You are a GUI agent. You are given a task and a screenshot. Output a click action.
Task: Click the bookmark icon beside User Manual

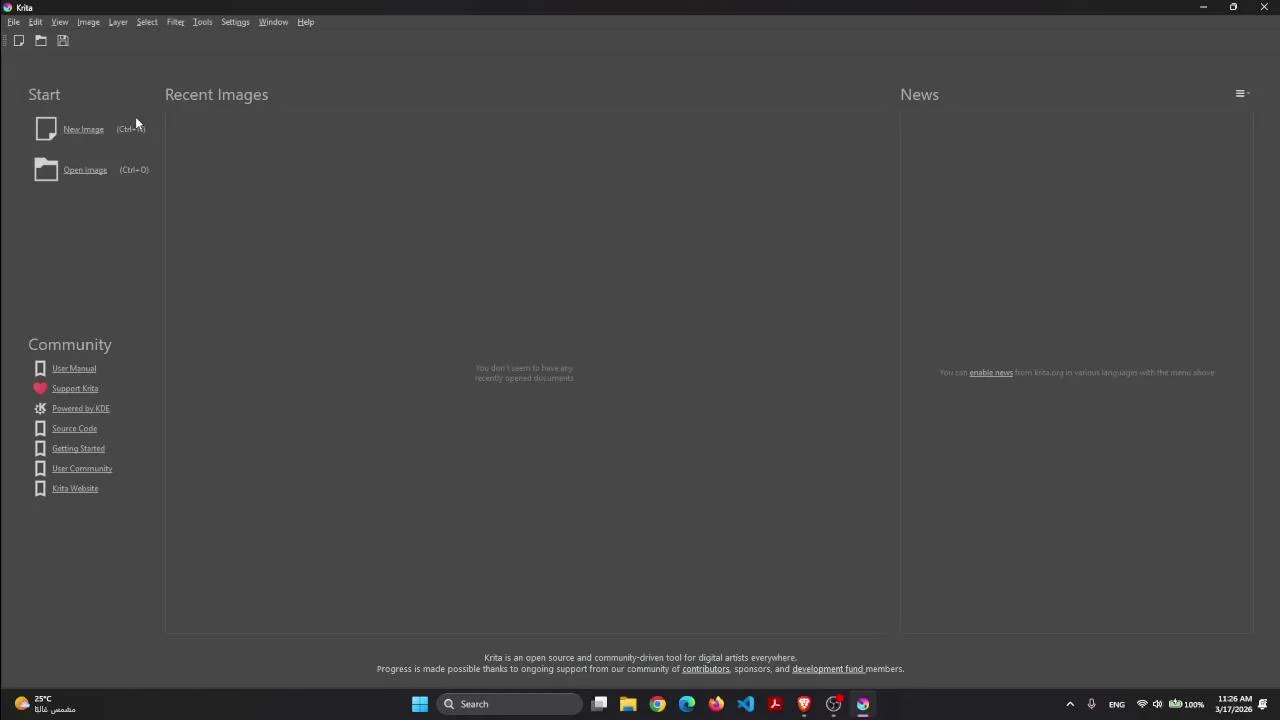tap(40, 369)
